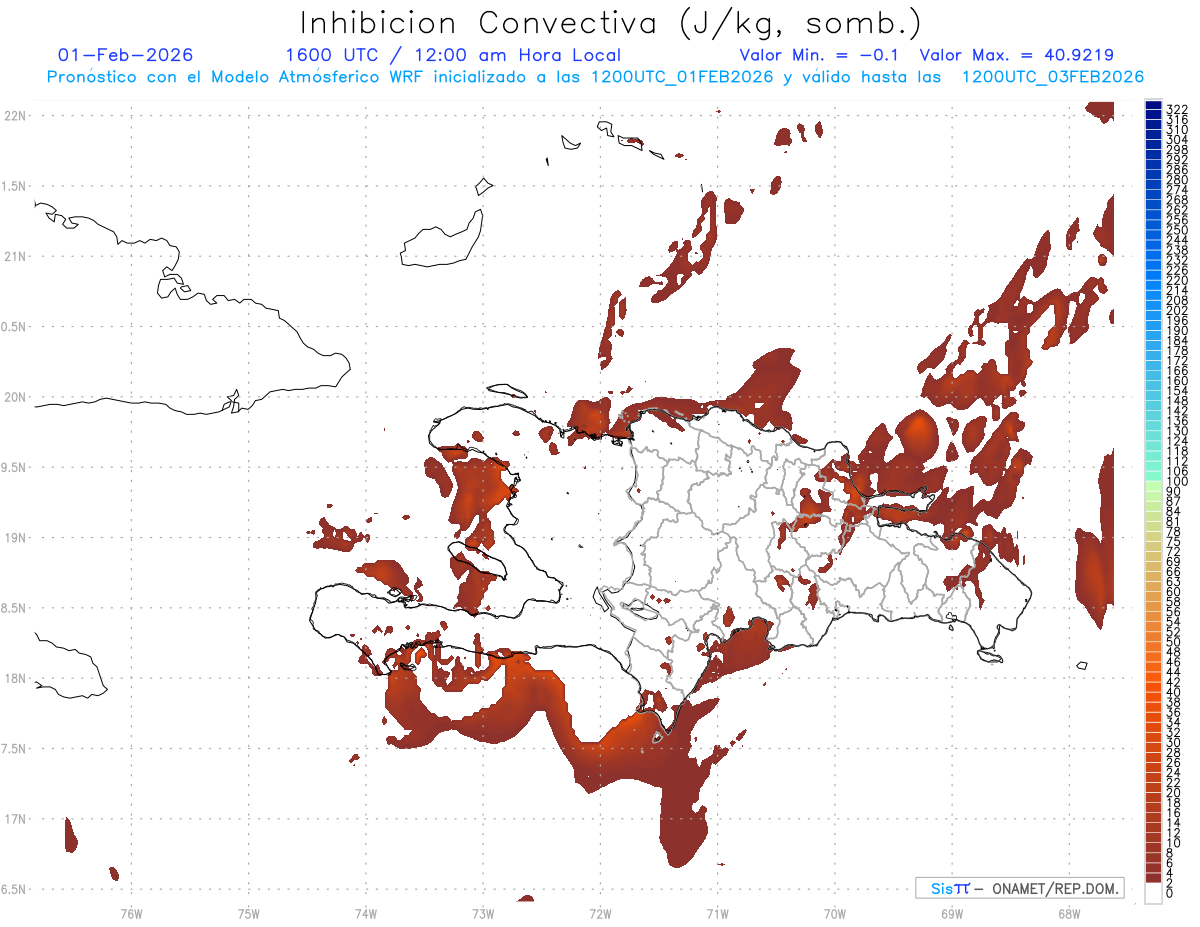Image resolution: width=1200 pixels, height=927 pixels.
Task: Click the '214' value on the color scale
Action: coord(1177,290)
